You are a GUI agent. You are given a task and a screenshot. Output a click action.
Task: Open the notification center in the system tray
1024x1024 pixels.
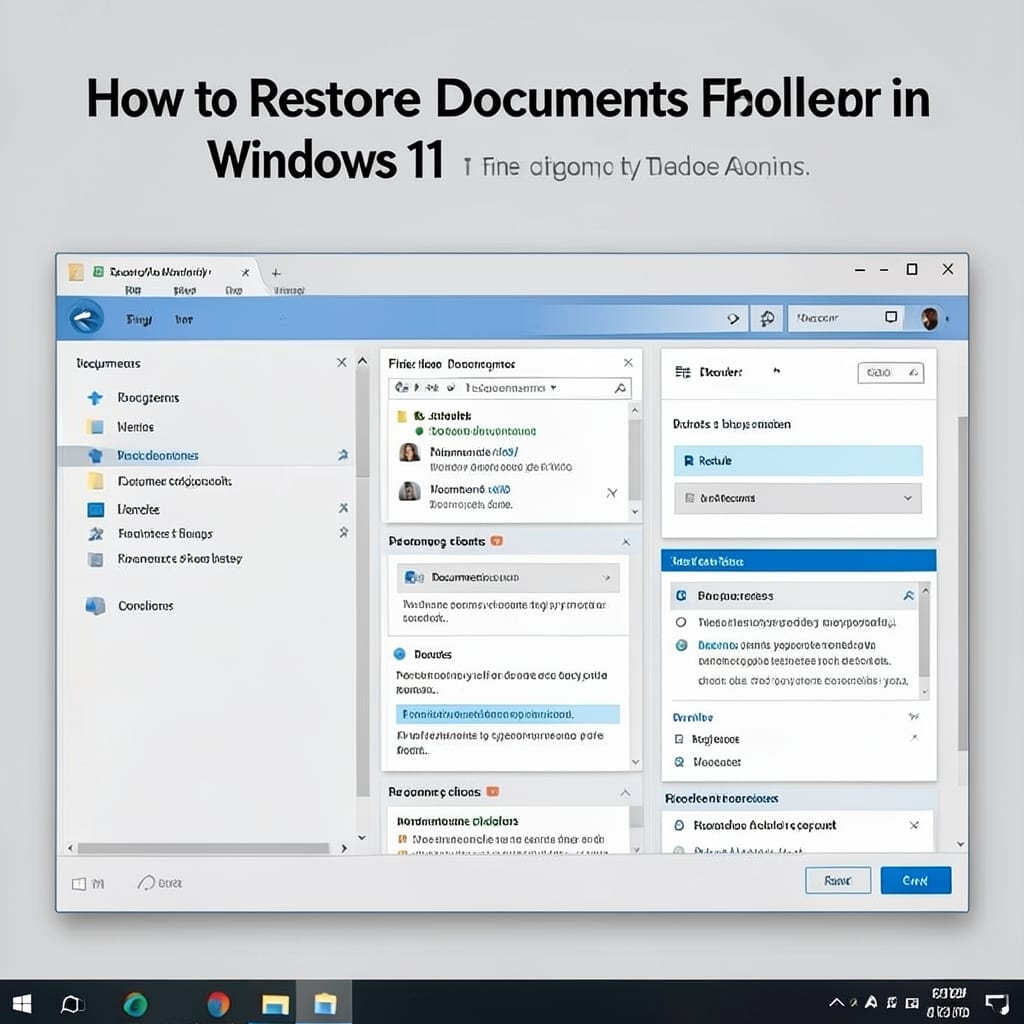point(997,1004)
